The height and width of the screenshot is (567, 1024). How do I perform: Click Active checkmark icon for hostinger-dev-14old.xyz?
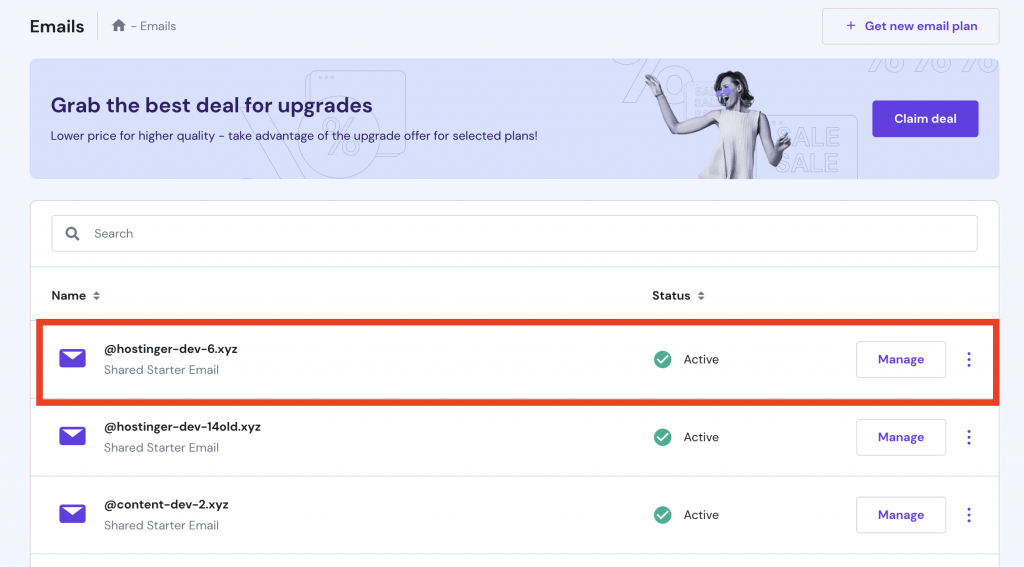pos(662,437)
